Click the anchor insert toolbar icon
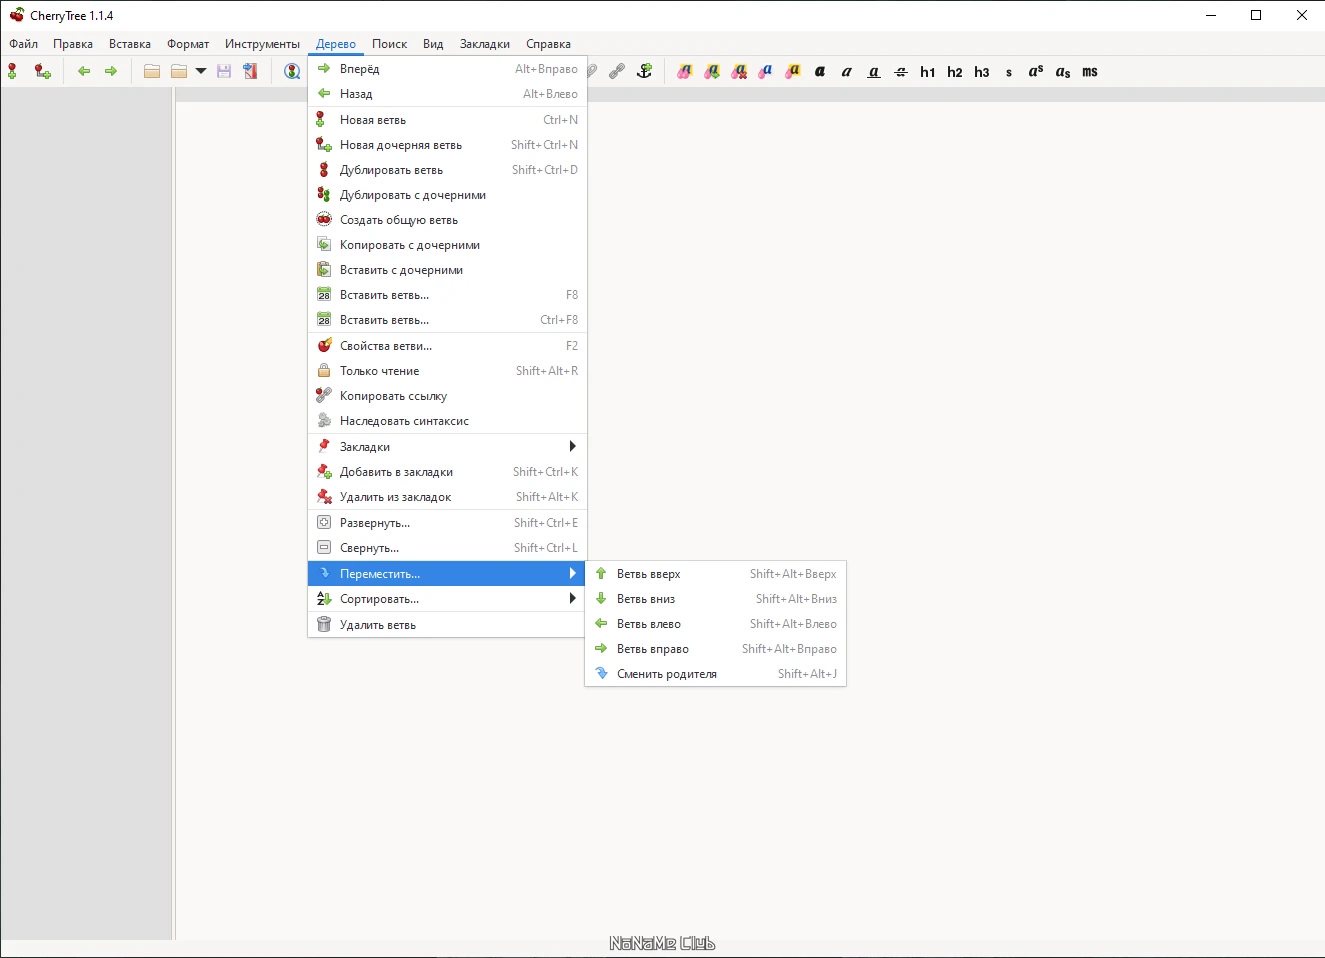 [x=644, y=71]
